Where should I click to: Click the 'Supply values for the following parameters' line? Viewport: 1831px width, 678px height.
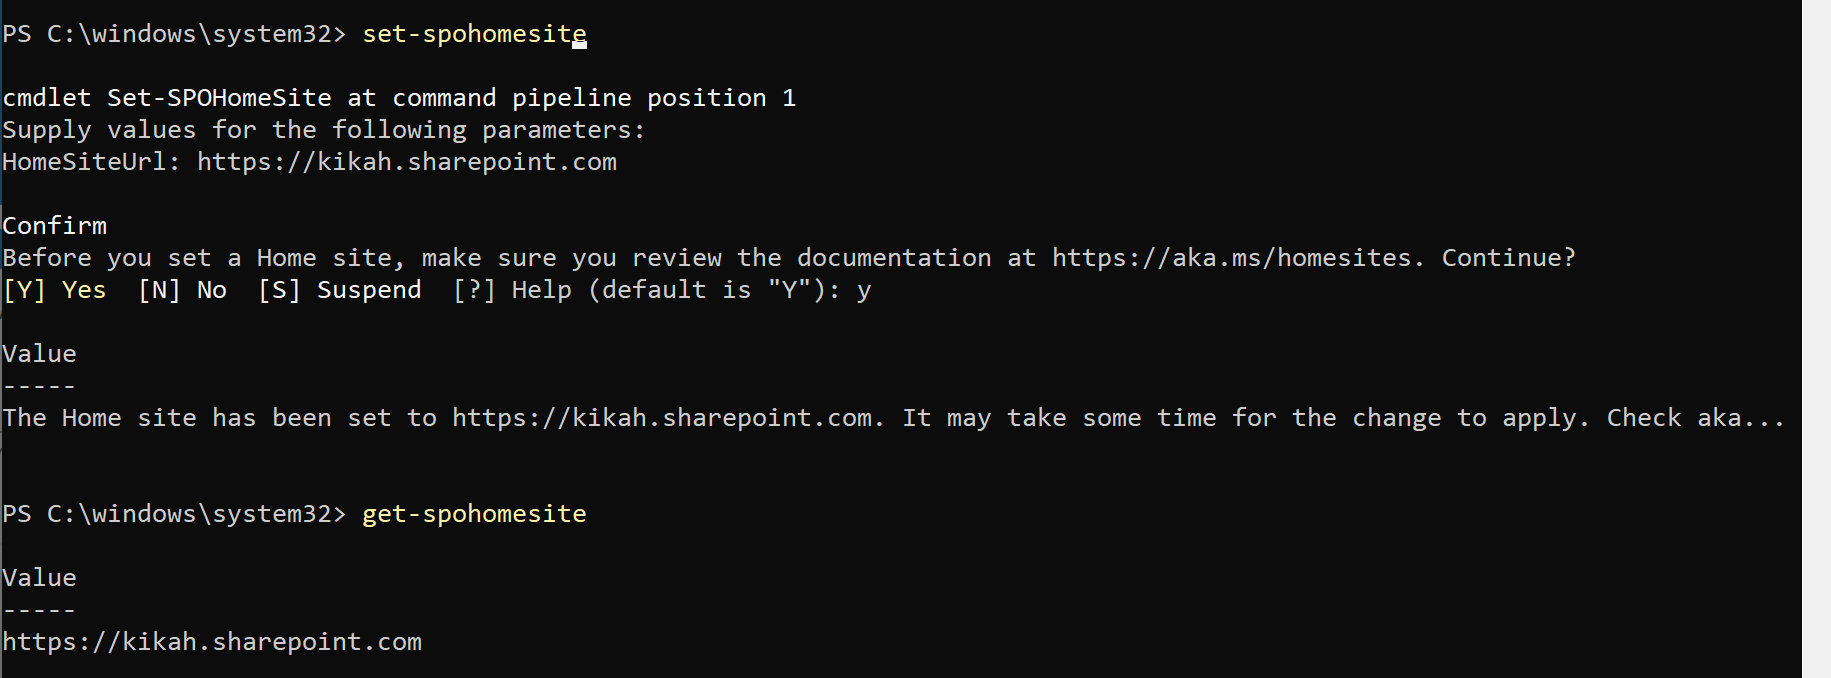(324, 130)
